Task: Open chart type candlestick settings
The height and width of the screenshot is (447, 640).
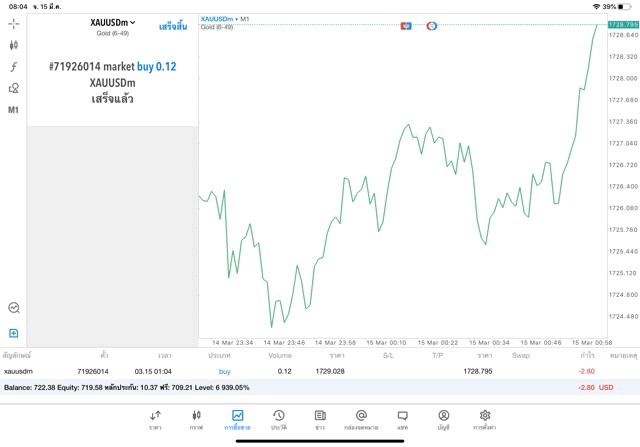Action: pos(13,45)
